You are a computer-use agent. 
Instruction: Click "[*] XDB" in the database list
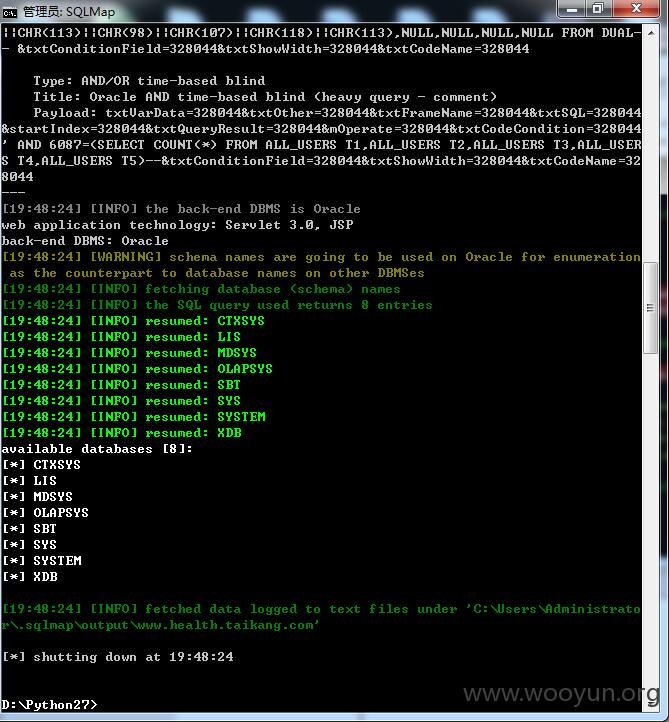coord(30,577)
